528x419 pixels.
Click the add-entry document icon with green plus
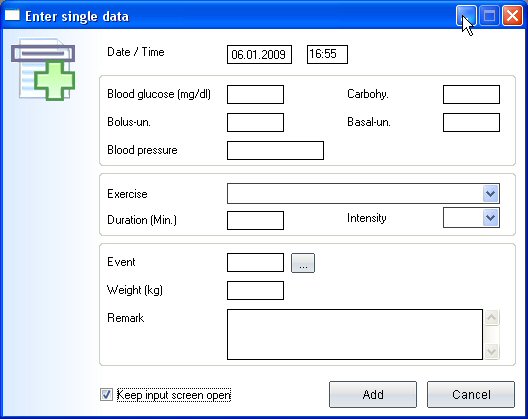coord(43,70)
